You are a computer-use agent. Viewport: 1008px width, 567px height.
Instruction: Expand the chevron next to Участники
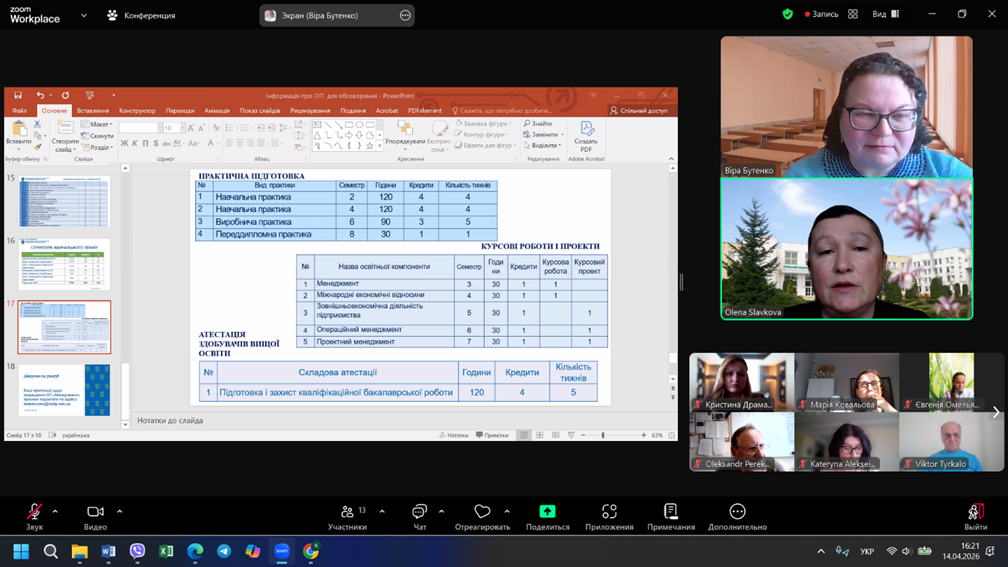(382, 512)
